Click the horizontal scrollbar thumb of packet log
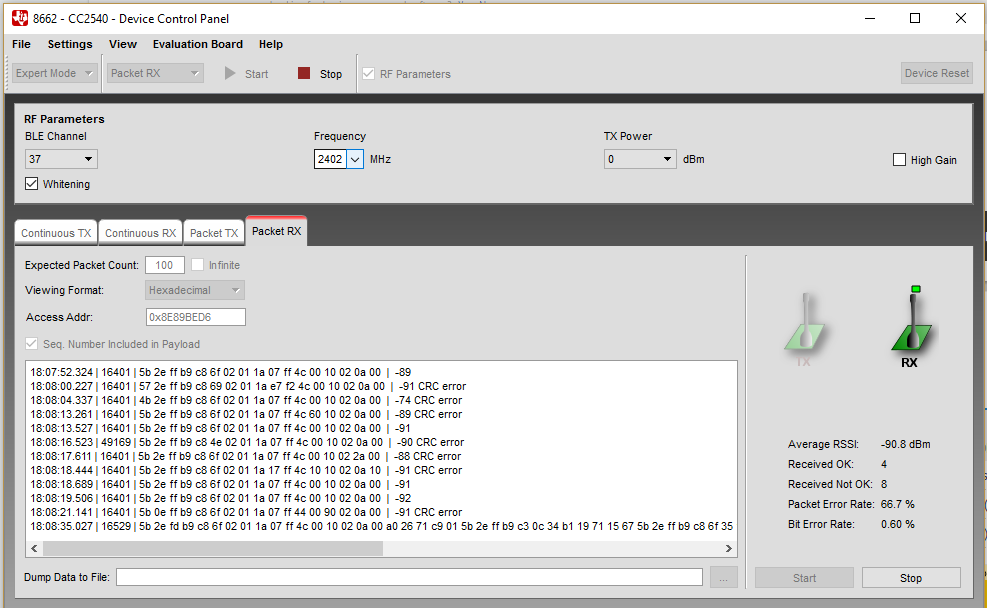Screen dimensions: 987x608 213,548
